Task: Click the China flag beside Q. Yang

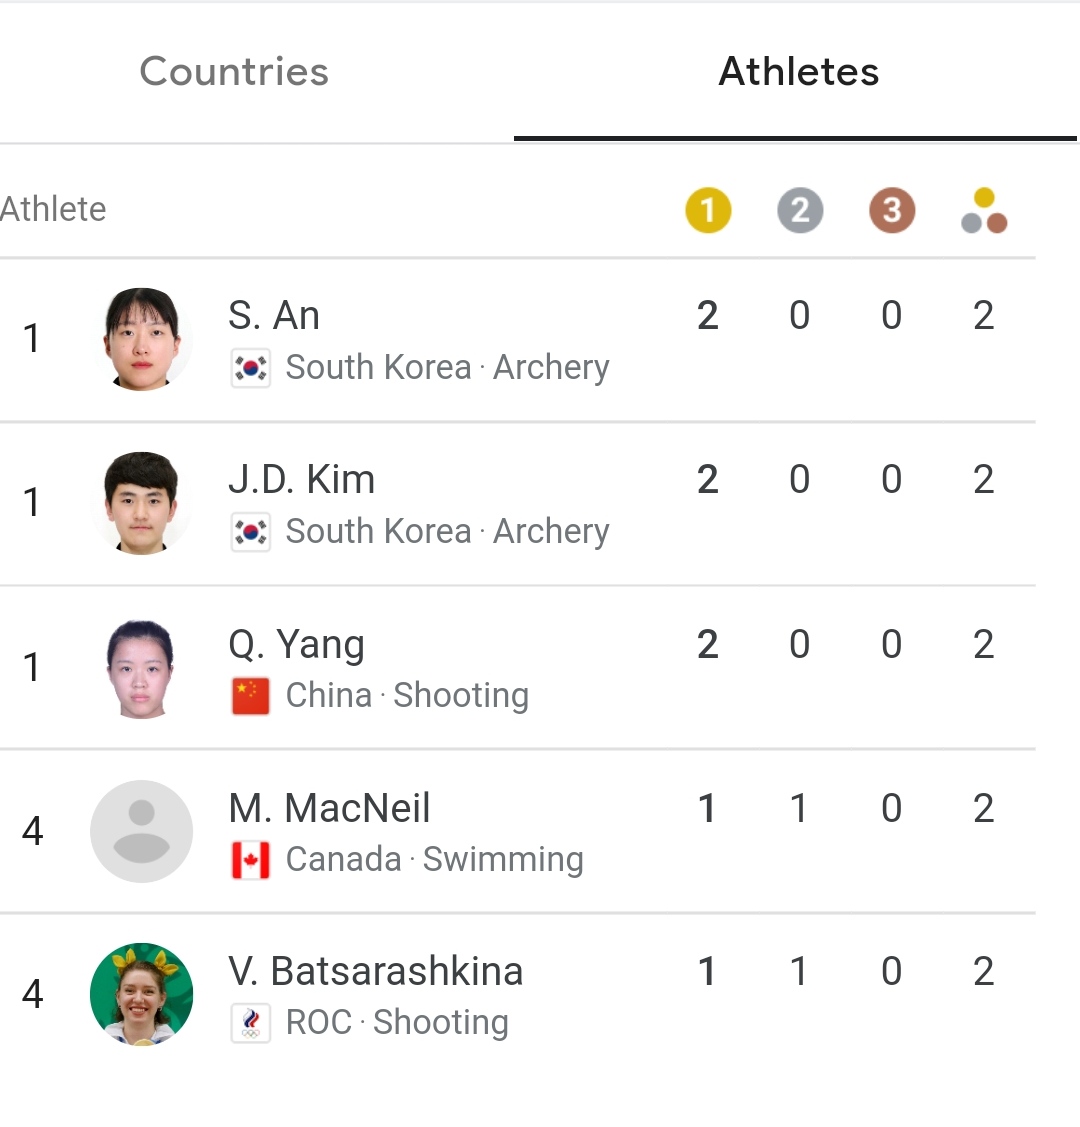Action: point(251,696)
